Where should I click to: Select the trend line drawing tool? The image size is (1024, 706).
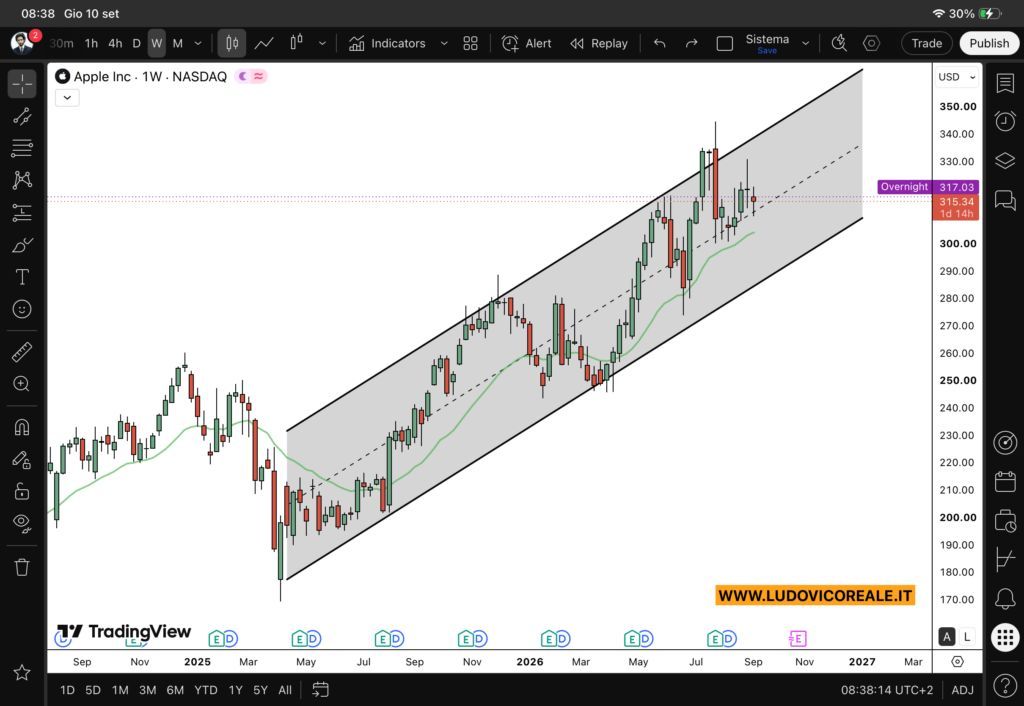(x=22, y=116)
